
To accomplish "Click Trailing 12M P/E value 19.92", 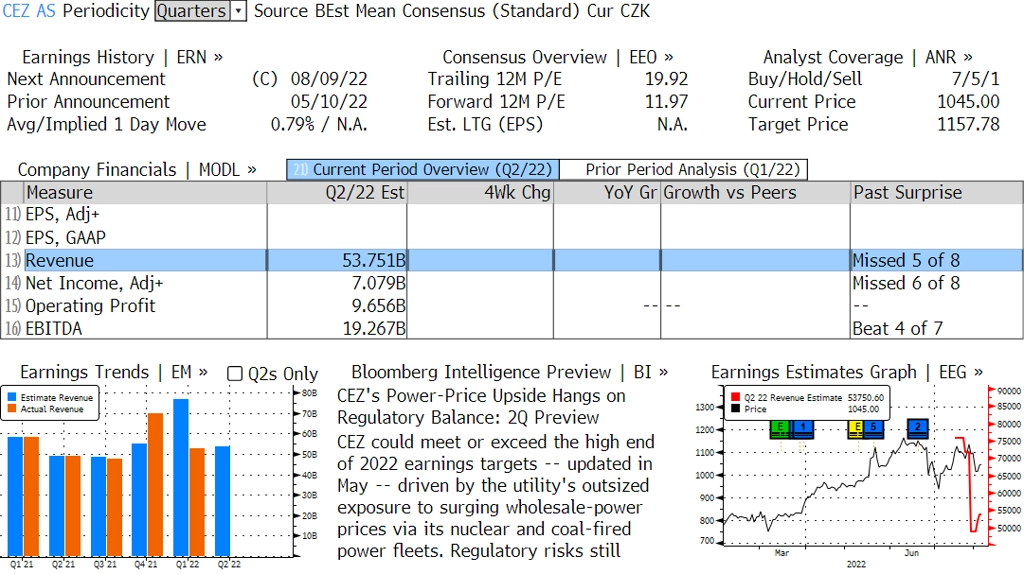I will pos(666,79).
